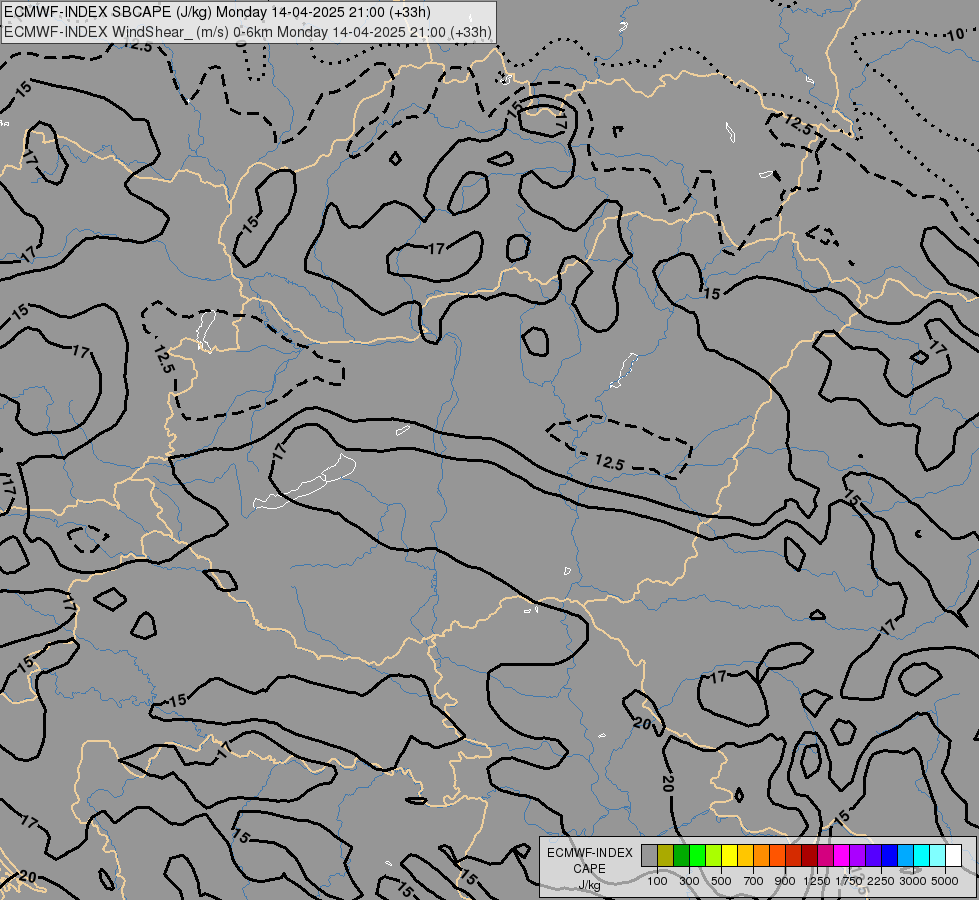
Task: Click the J/kg unit label in the legend
Action: click(x=589, y=885)
